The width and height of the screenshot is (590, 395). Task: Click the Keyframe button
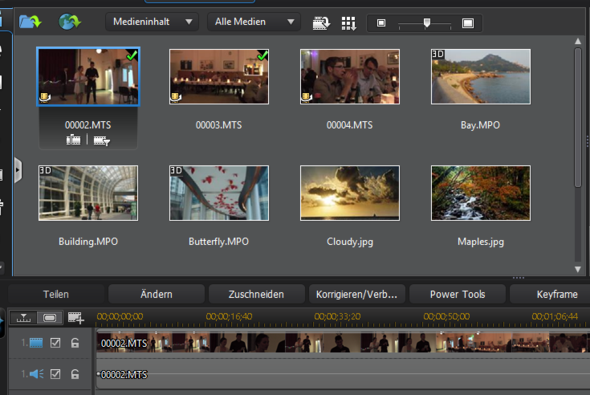coord(557,294)
